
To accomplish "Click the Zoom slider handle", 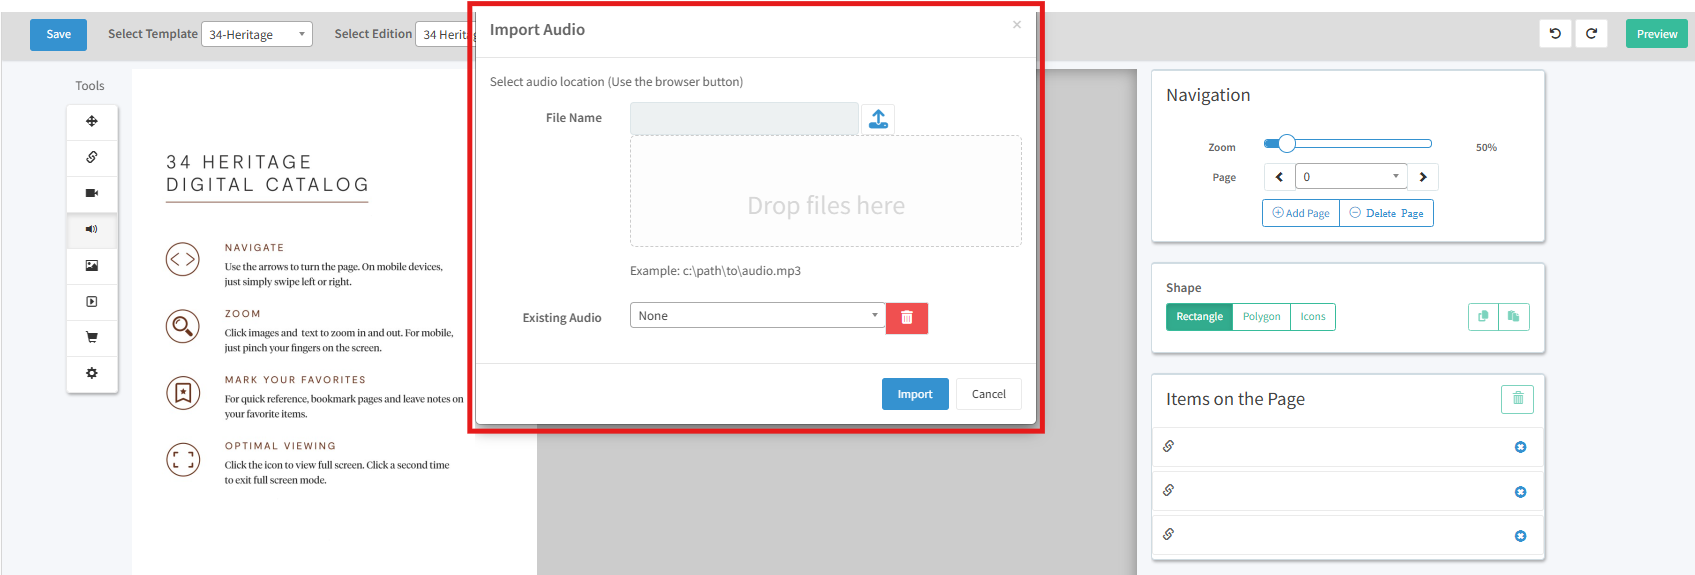I will pos(1287,144).
